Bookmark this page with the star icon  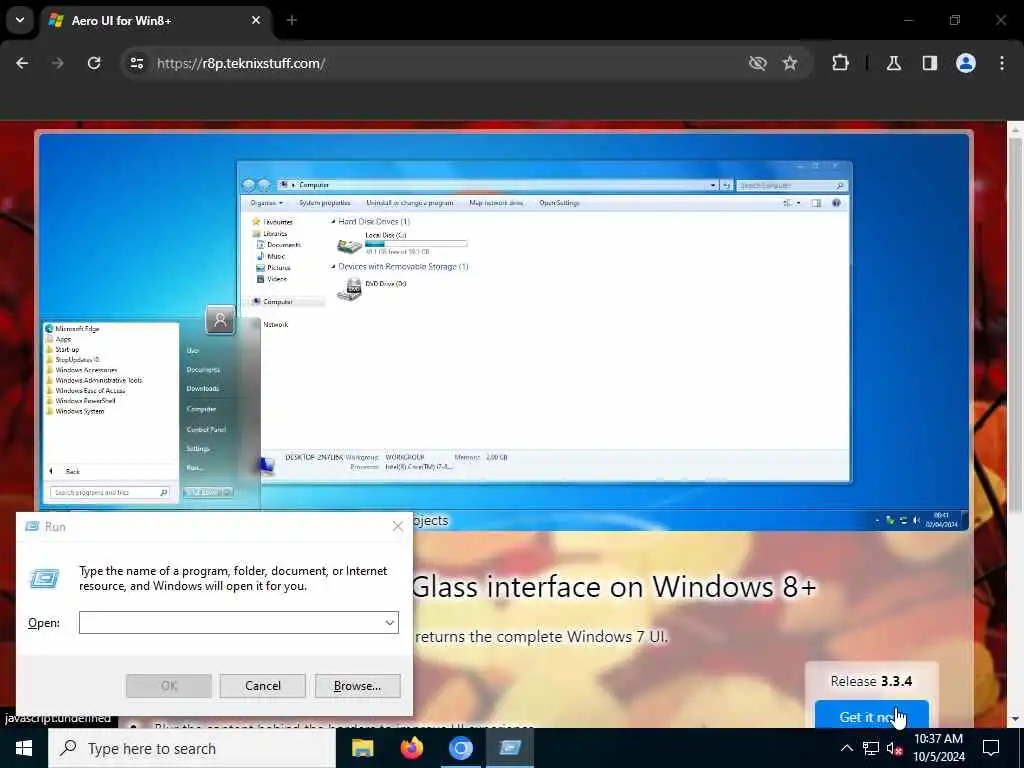(x=790, y=63)
